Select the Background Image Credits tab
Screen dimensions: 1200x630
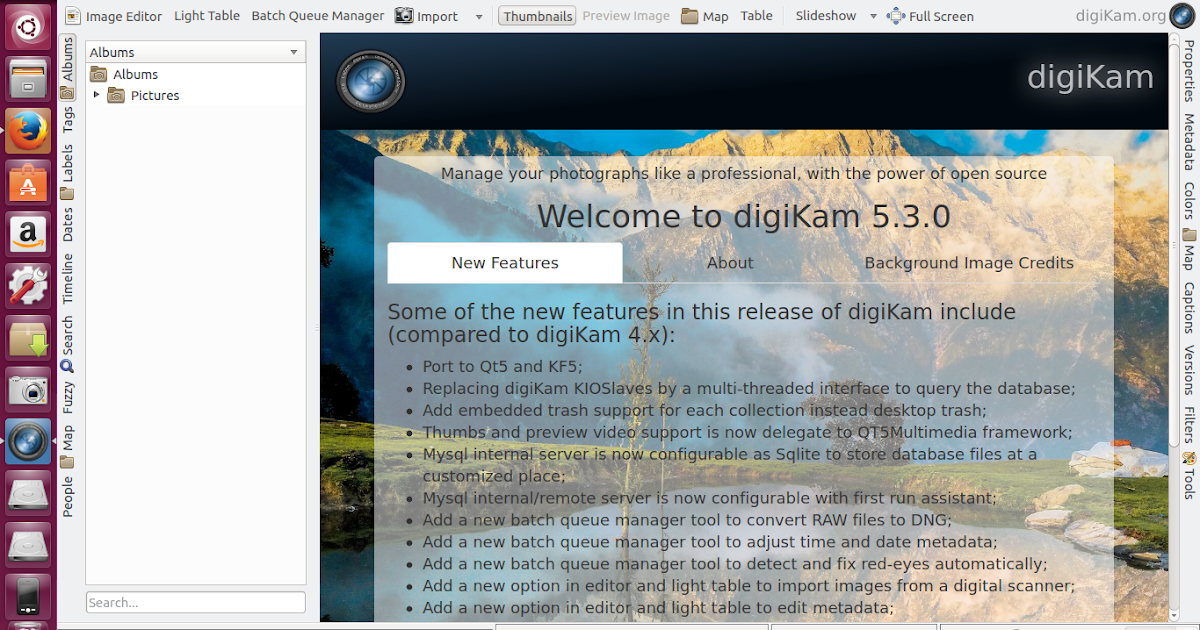[969, 263]
